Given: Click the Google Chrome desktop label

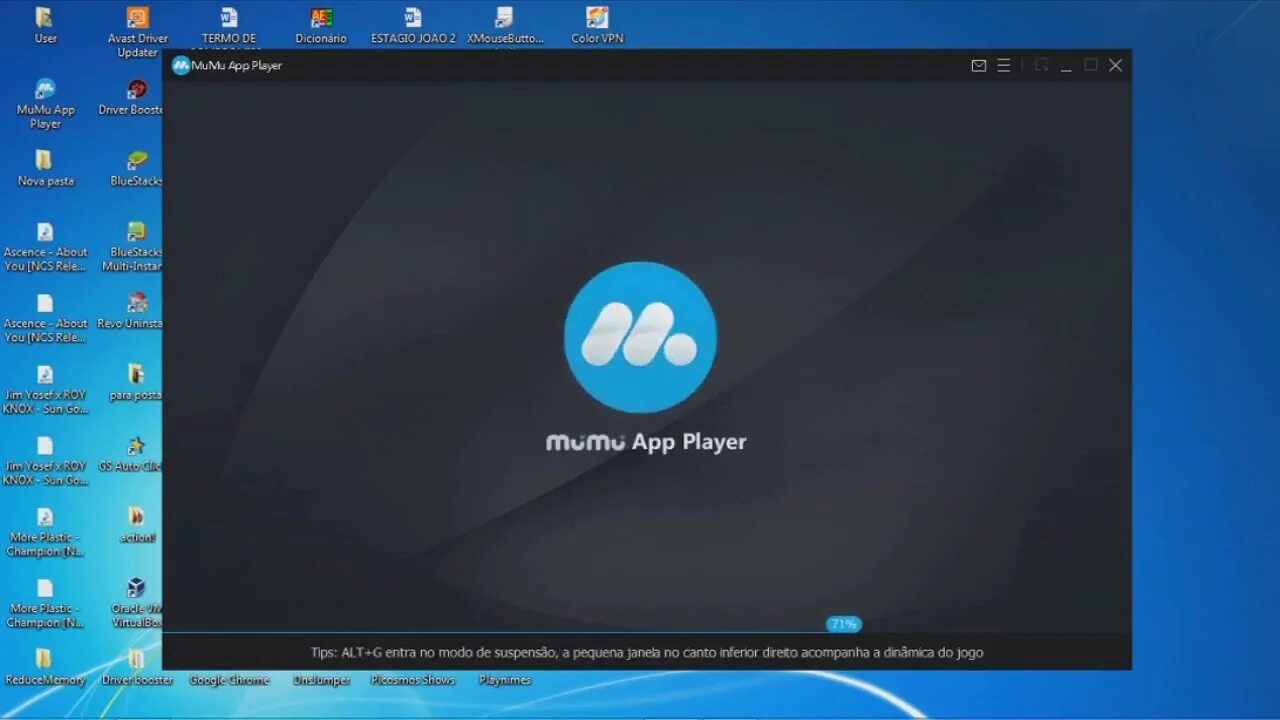Looking at the screenshot, I should [229, 680].
